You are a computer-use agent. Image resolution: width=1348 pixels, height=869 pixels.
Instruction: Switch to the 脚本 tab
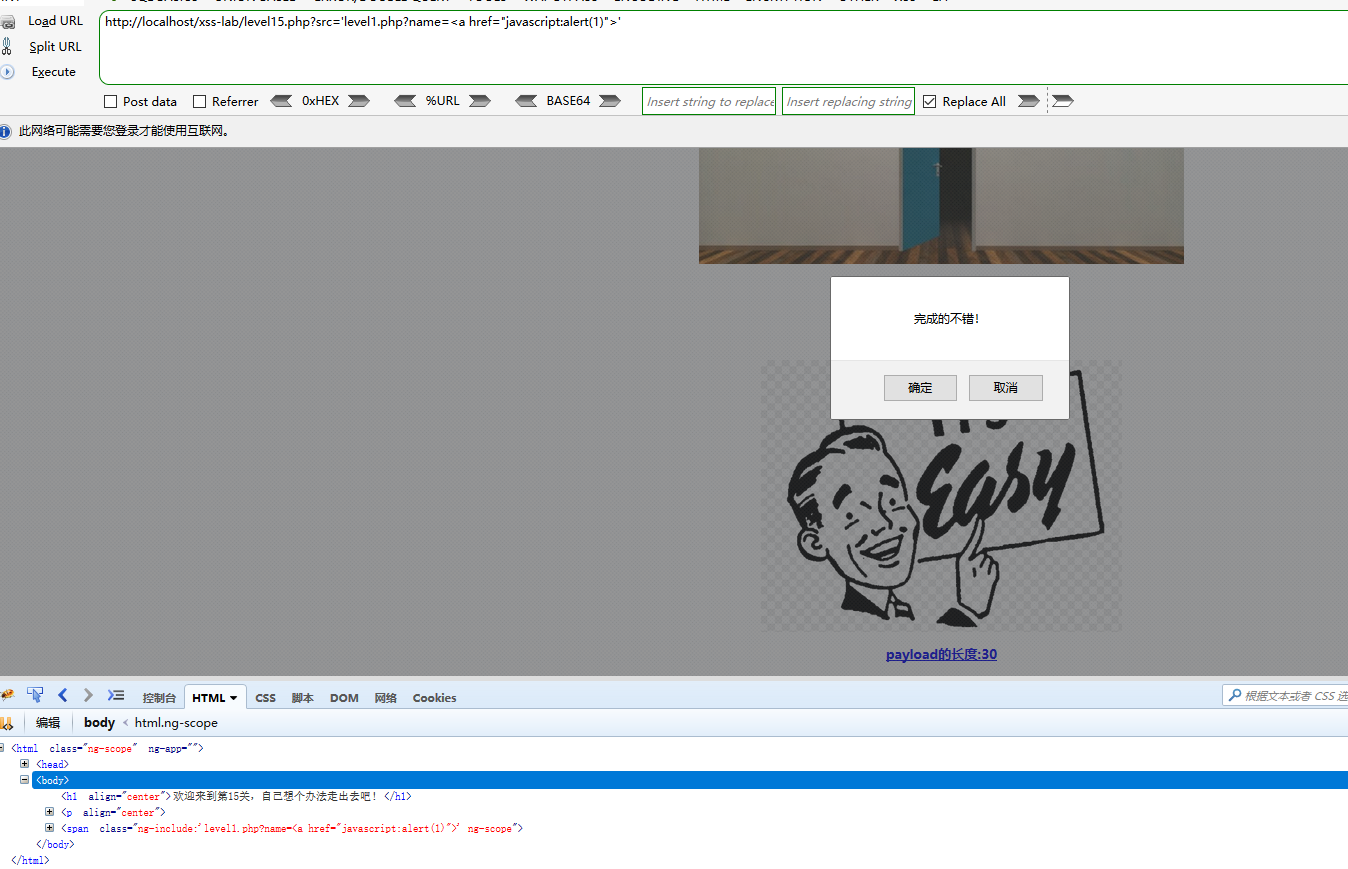(x=302, y=698)
